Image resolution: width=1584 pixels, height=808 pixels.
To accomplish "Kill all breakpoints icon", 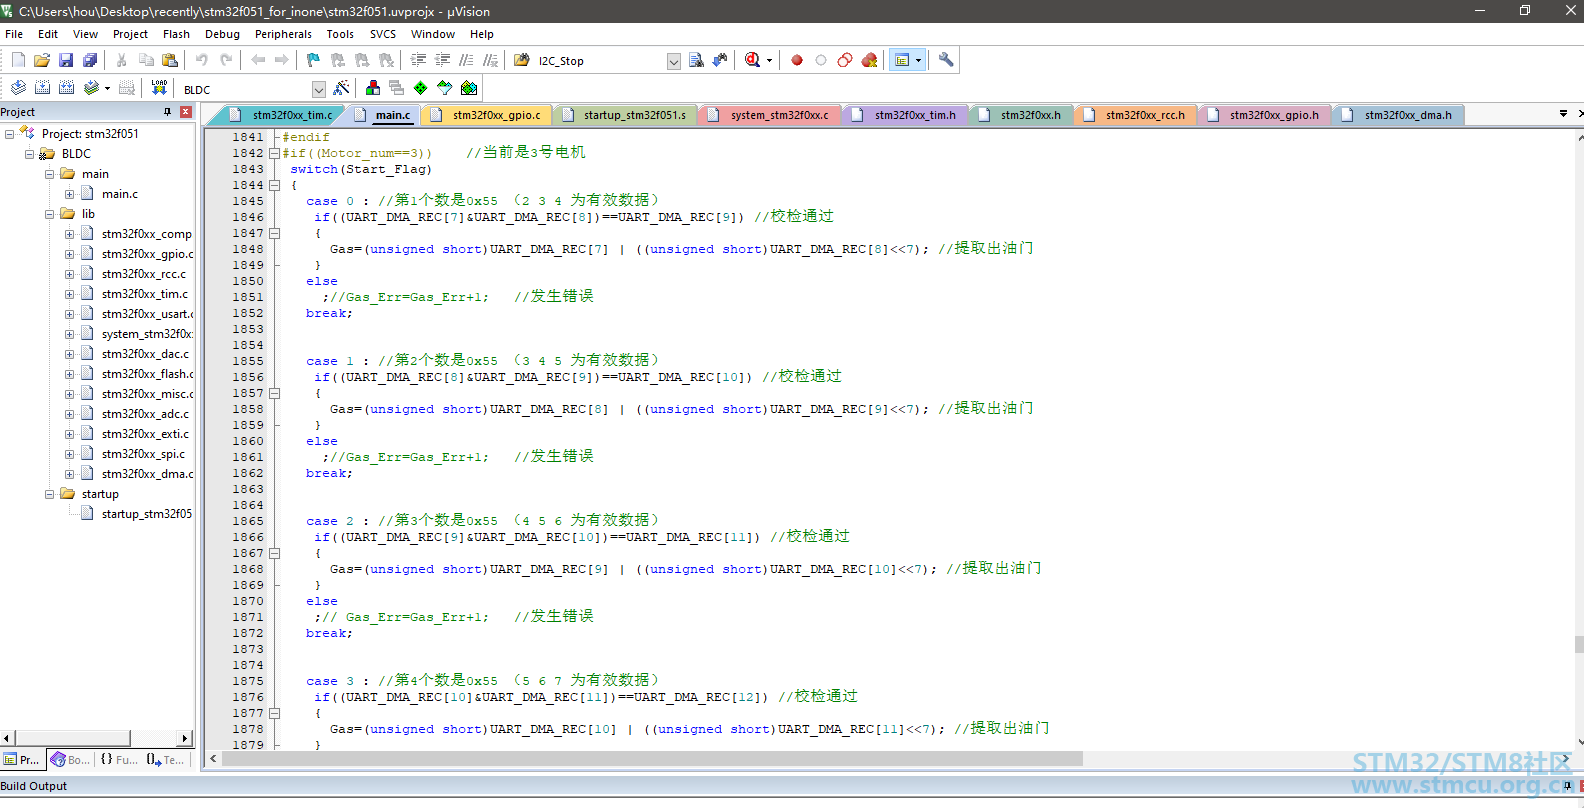I will pos(869,60).
